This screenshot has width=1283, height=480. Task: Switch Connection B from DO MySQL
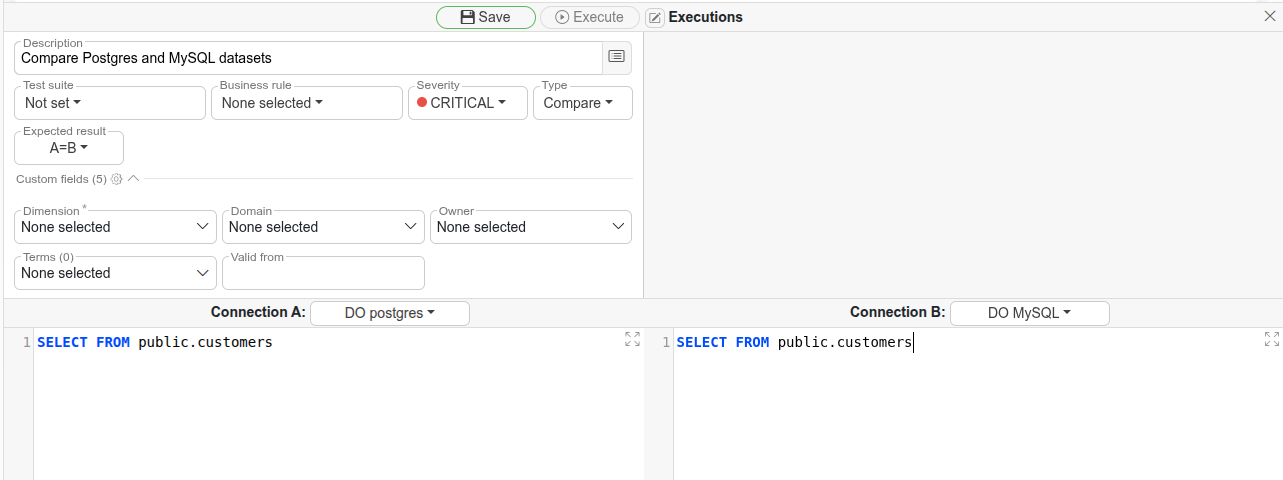tap(1029, 313)
